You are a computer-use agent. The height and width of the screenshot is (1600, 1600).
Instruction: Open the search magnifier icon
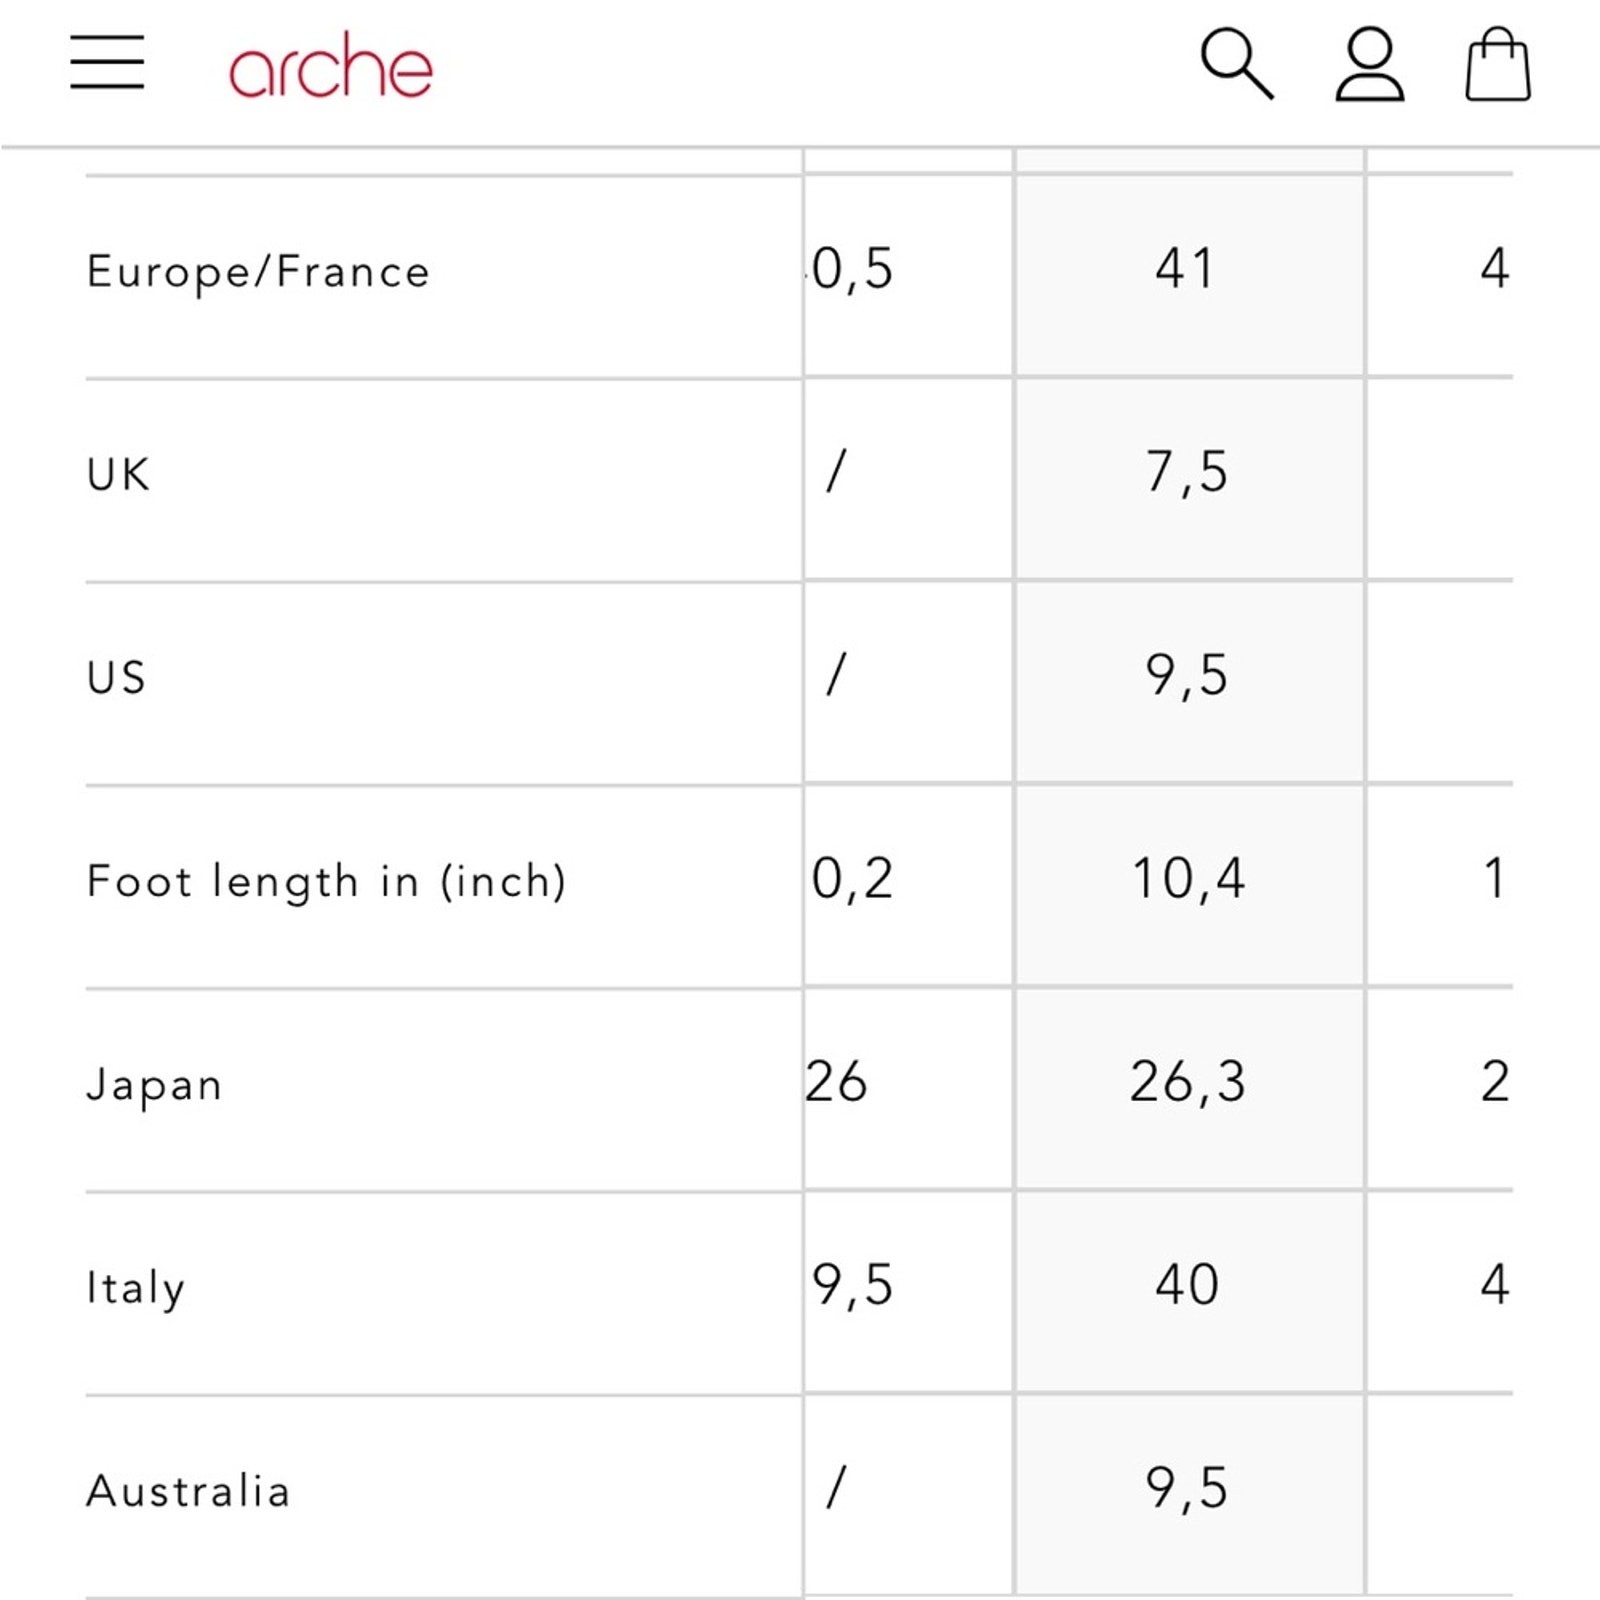pyautogui.click(x=1236, y=64)
